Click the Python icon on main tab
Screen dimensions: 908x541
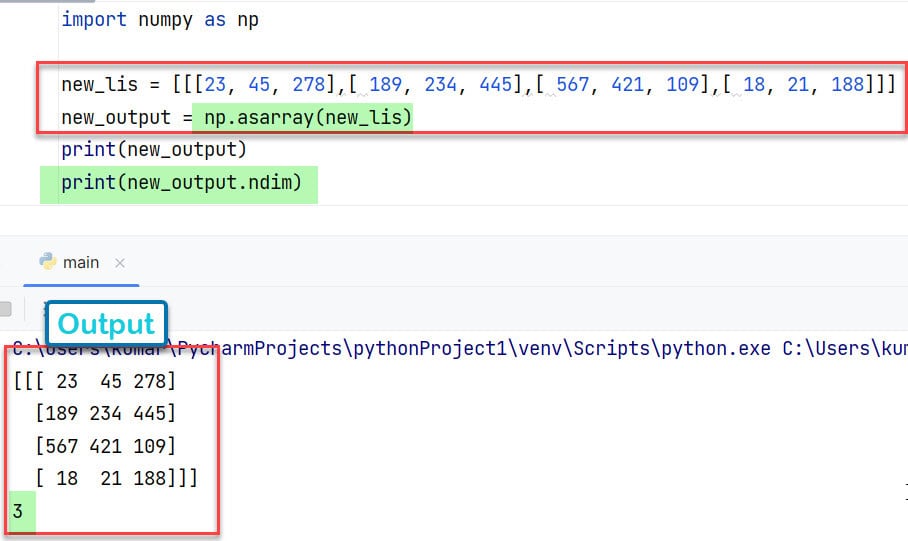(x=47, y=262)
